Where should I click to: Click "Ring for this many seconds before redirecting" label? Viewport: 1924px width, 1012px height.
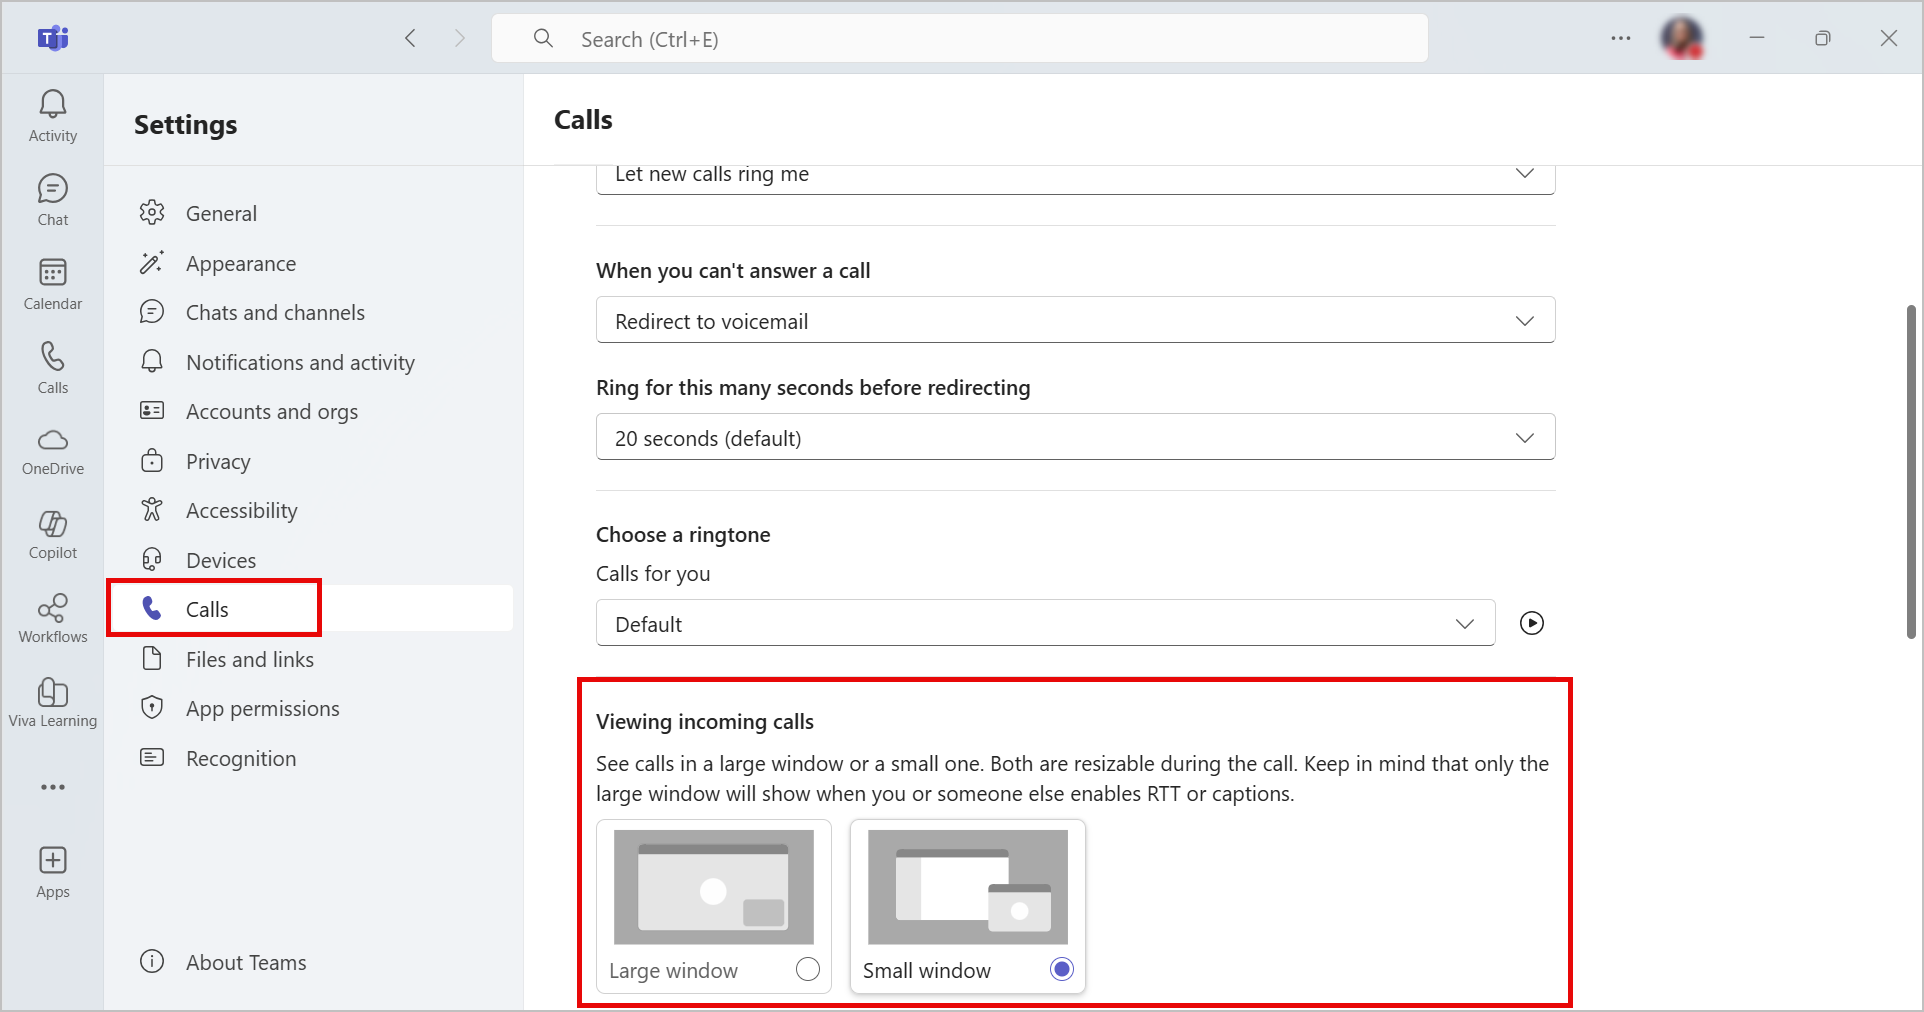[813, 387]
